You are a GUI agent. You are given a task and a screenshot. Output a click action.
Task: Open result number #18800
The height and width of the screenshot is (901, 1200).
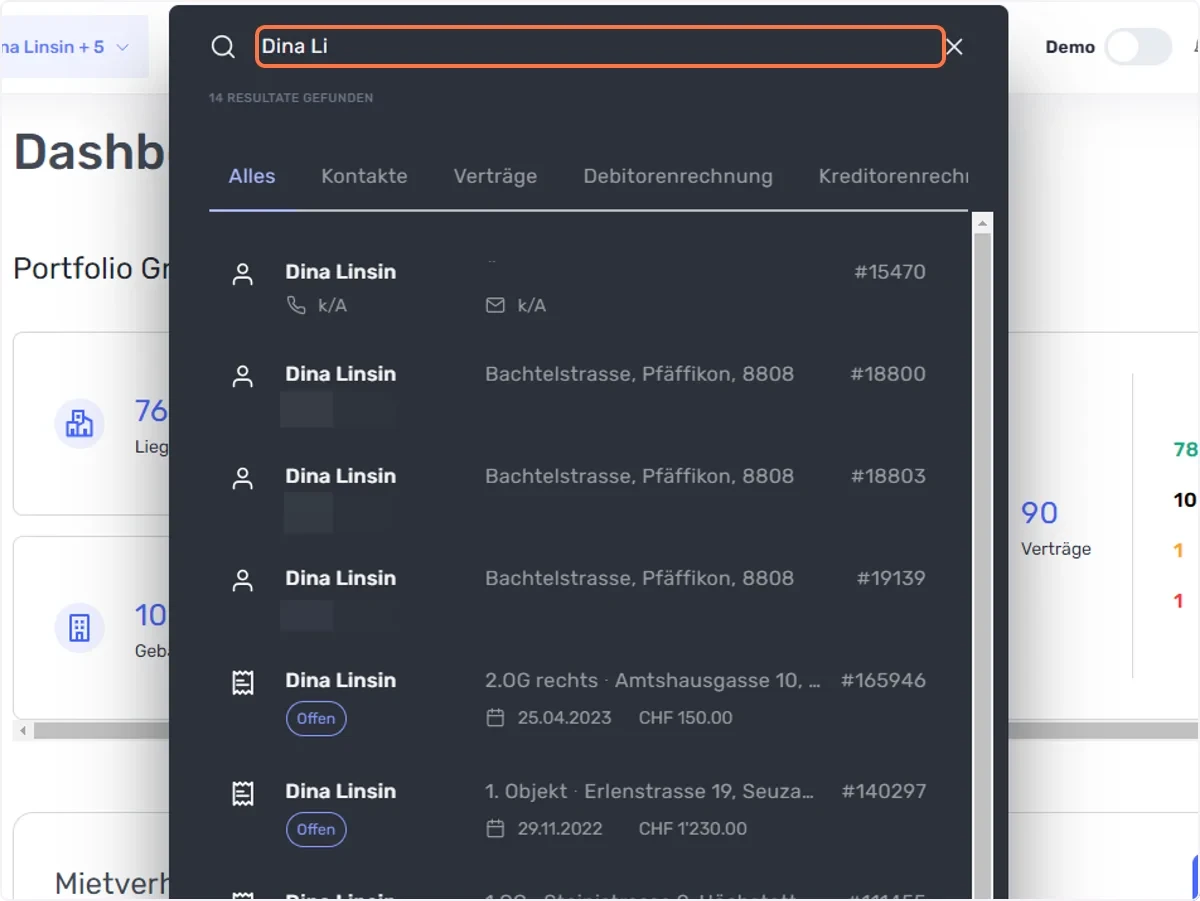point(888,374)
